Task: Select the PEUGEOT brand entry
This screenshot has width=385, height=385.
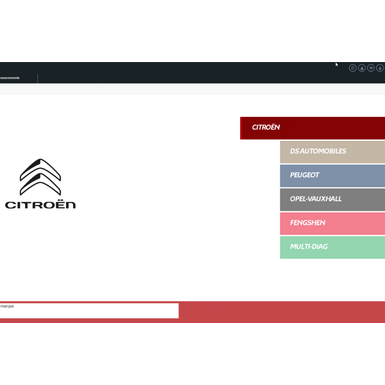Action: click(332, 176)
